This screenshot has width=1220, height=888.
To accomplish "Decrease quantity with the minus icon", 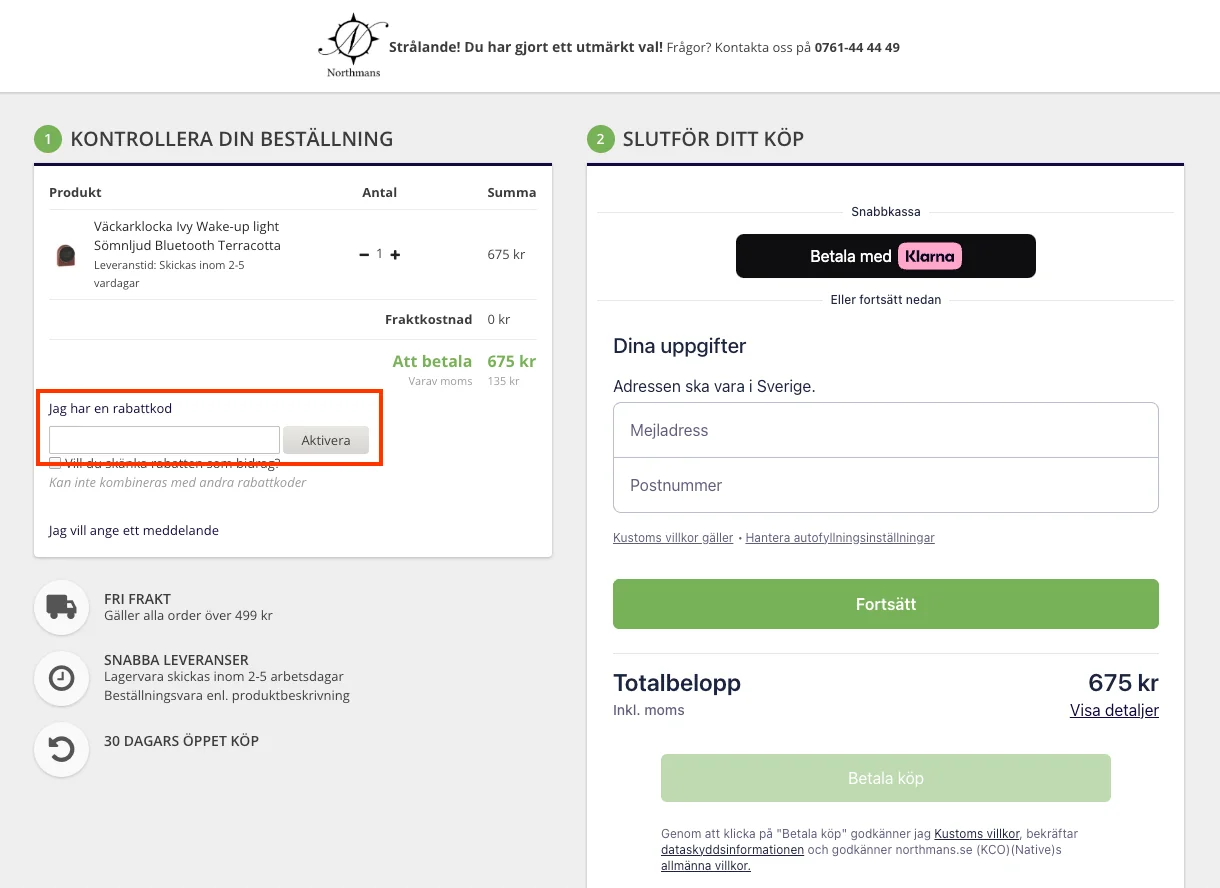I will (x=364, y=255).
